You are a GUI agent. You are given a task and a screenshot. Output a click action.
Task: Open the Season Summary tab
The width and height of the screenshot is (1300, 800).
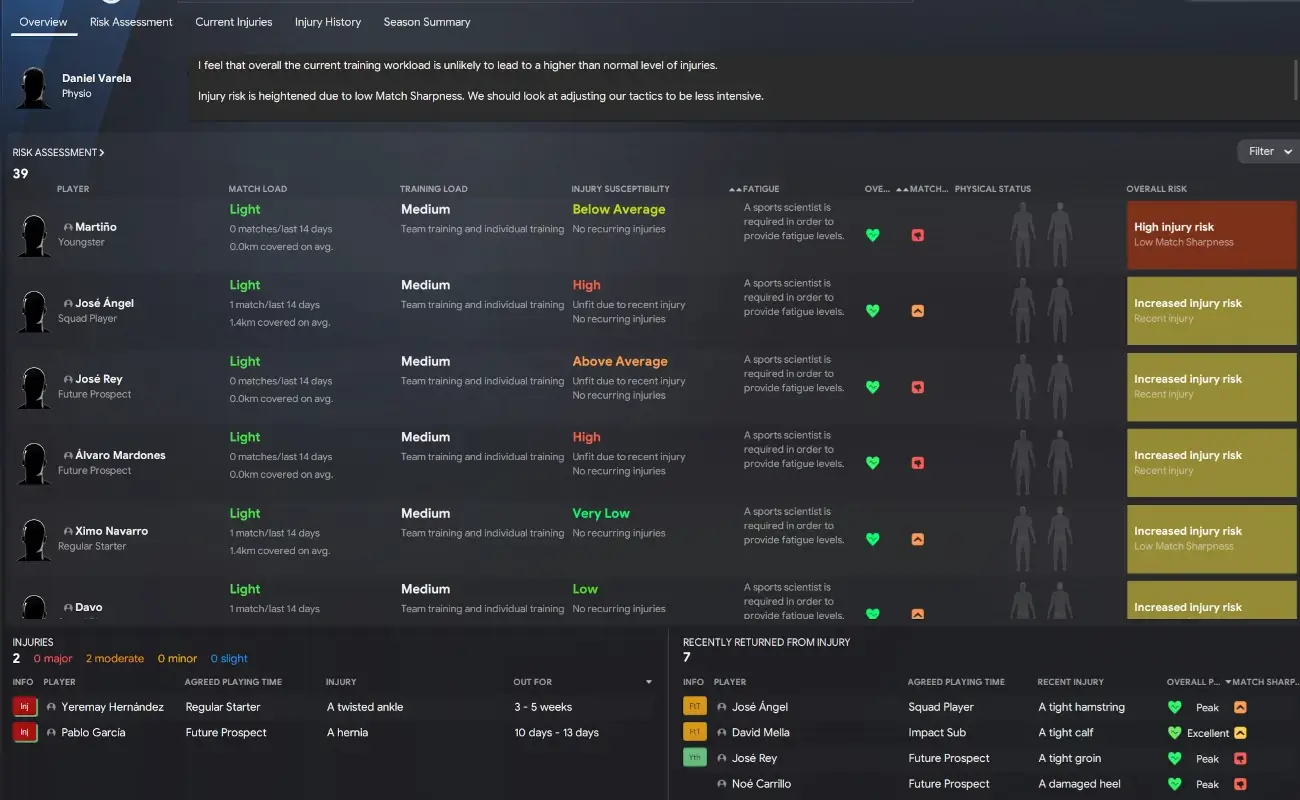coord(427,22)
